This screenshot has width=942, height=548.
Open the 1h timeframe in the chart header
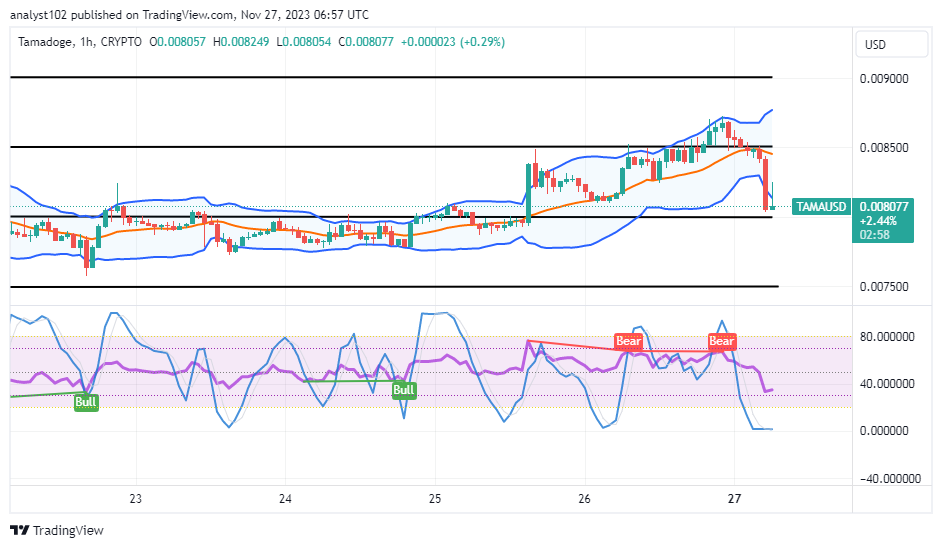coord(85,42)
